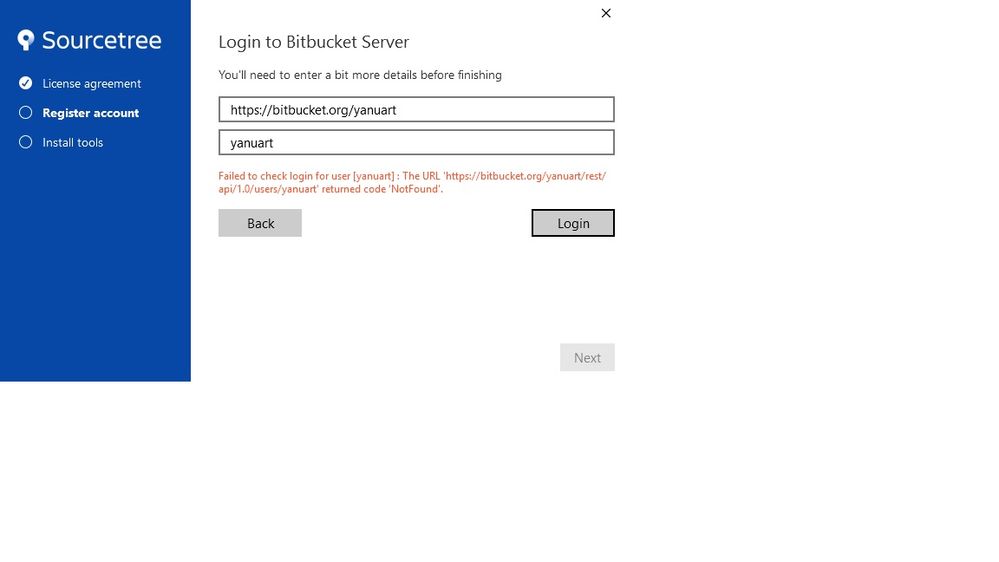
Task: Select the License agreement step
Action: click(92, 83)
